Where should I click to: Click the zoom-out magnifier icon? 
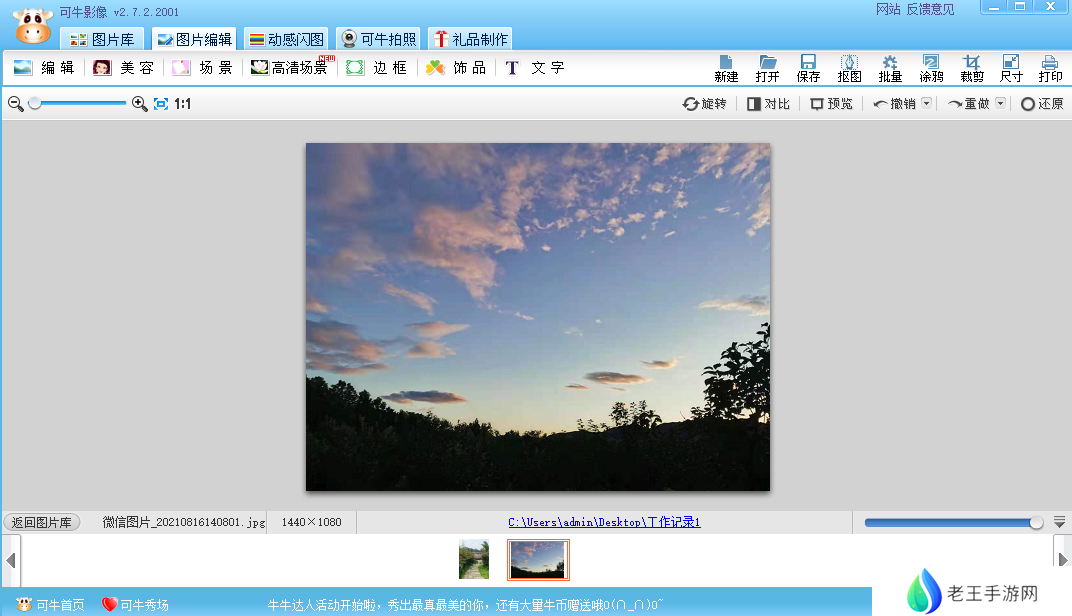pyautogui.click(x=16, y=103)
